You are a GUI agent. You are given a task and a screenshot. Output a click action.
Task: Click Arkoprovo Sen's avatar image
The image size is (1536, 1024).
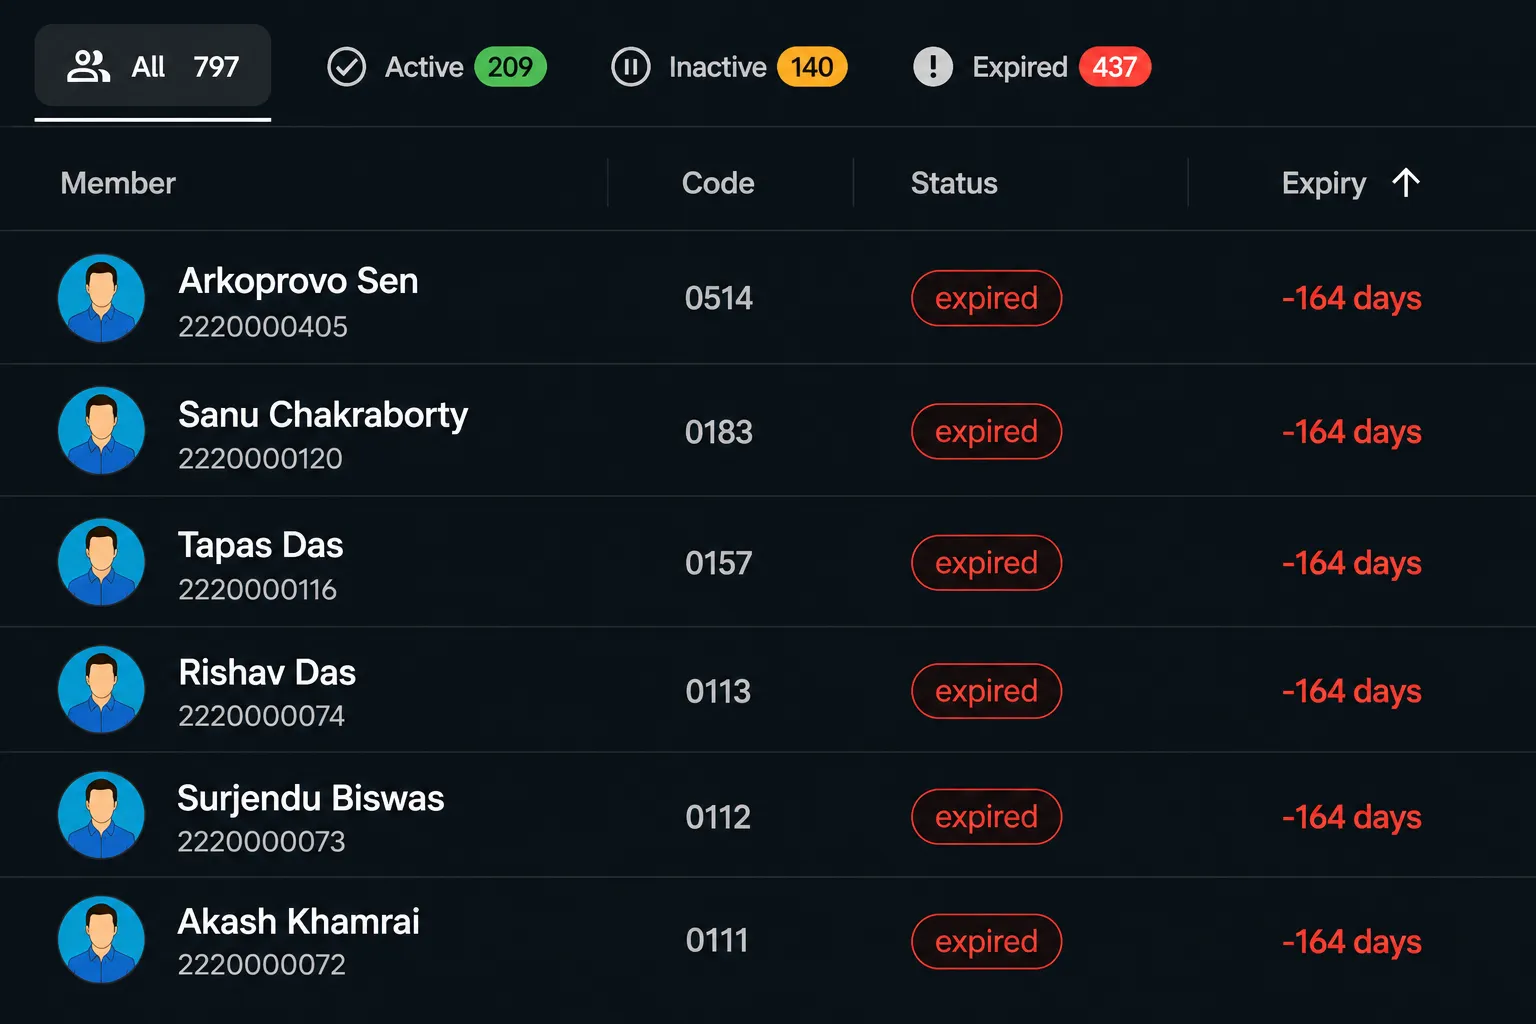(x=101, y=298)
